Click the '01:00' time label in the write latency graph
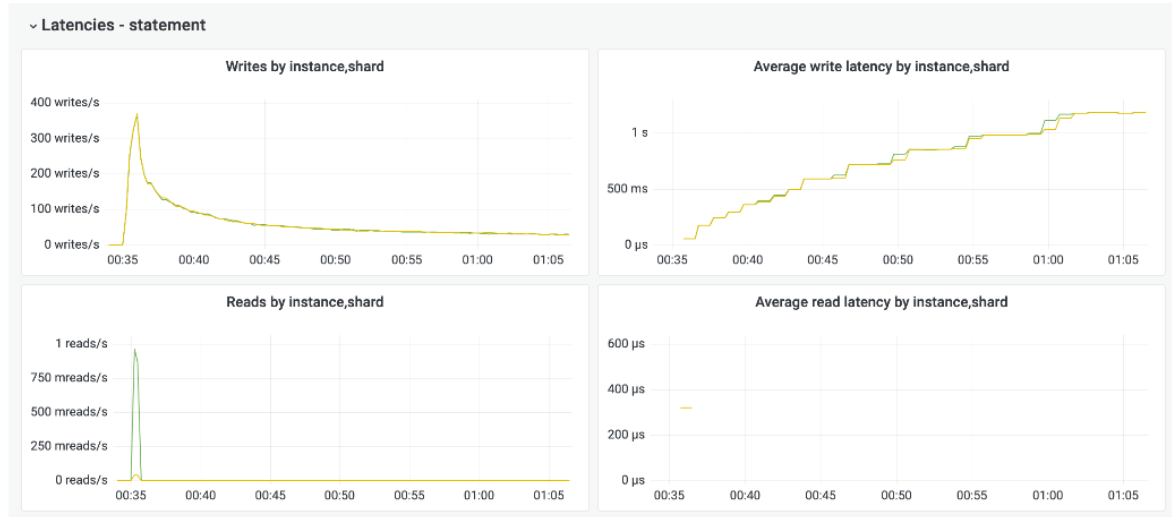Image resolution: width=1172 pixels, height=517 pixels. 1048,260
